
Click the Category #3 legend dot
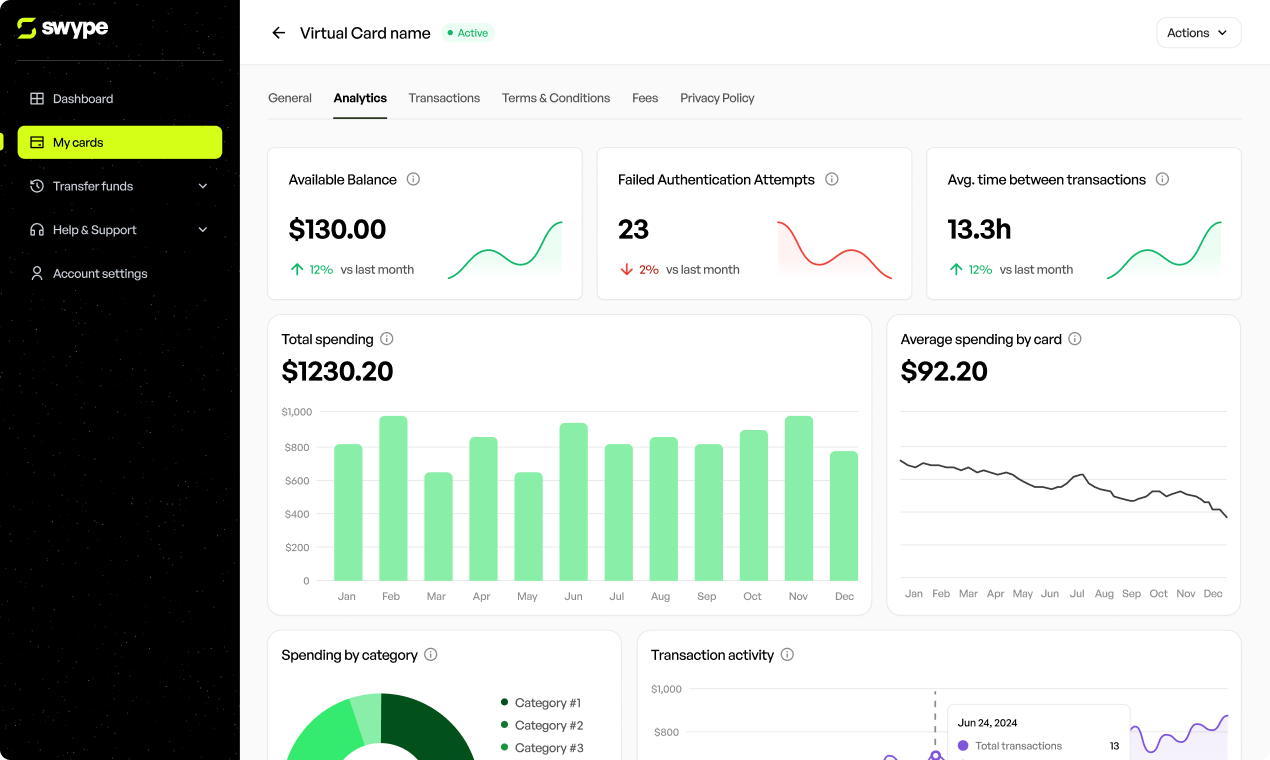[x=505, y=748]
